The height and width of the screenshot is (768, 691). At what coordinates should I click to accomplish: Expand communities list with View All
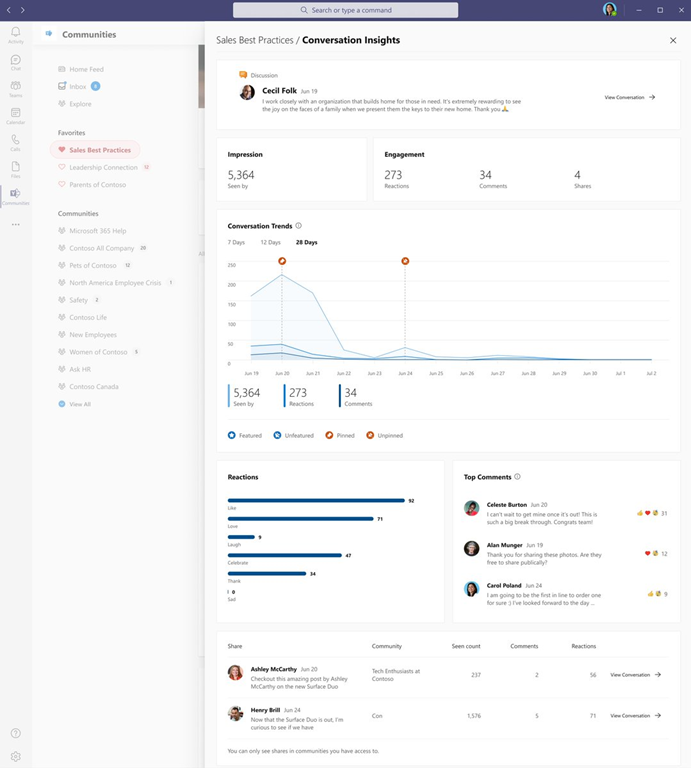(x=80, y=404)
